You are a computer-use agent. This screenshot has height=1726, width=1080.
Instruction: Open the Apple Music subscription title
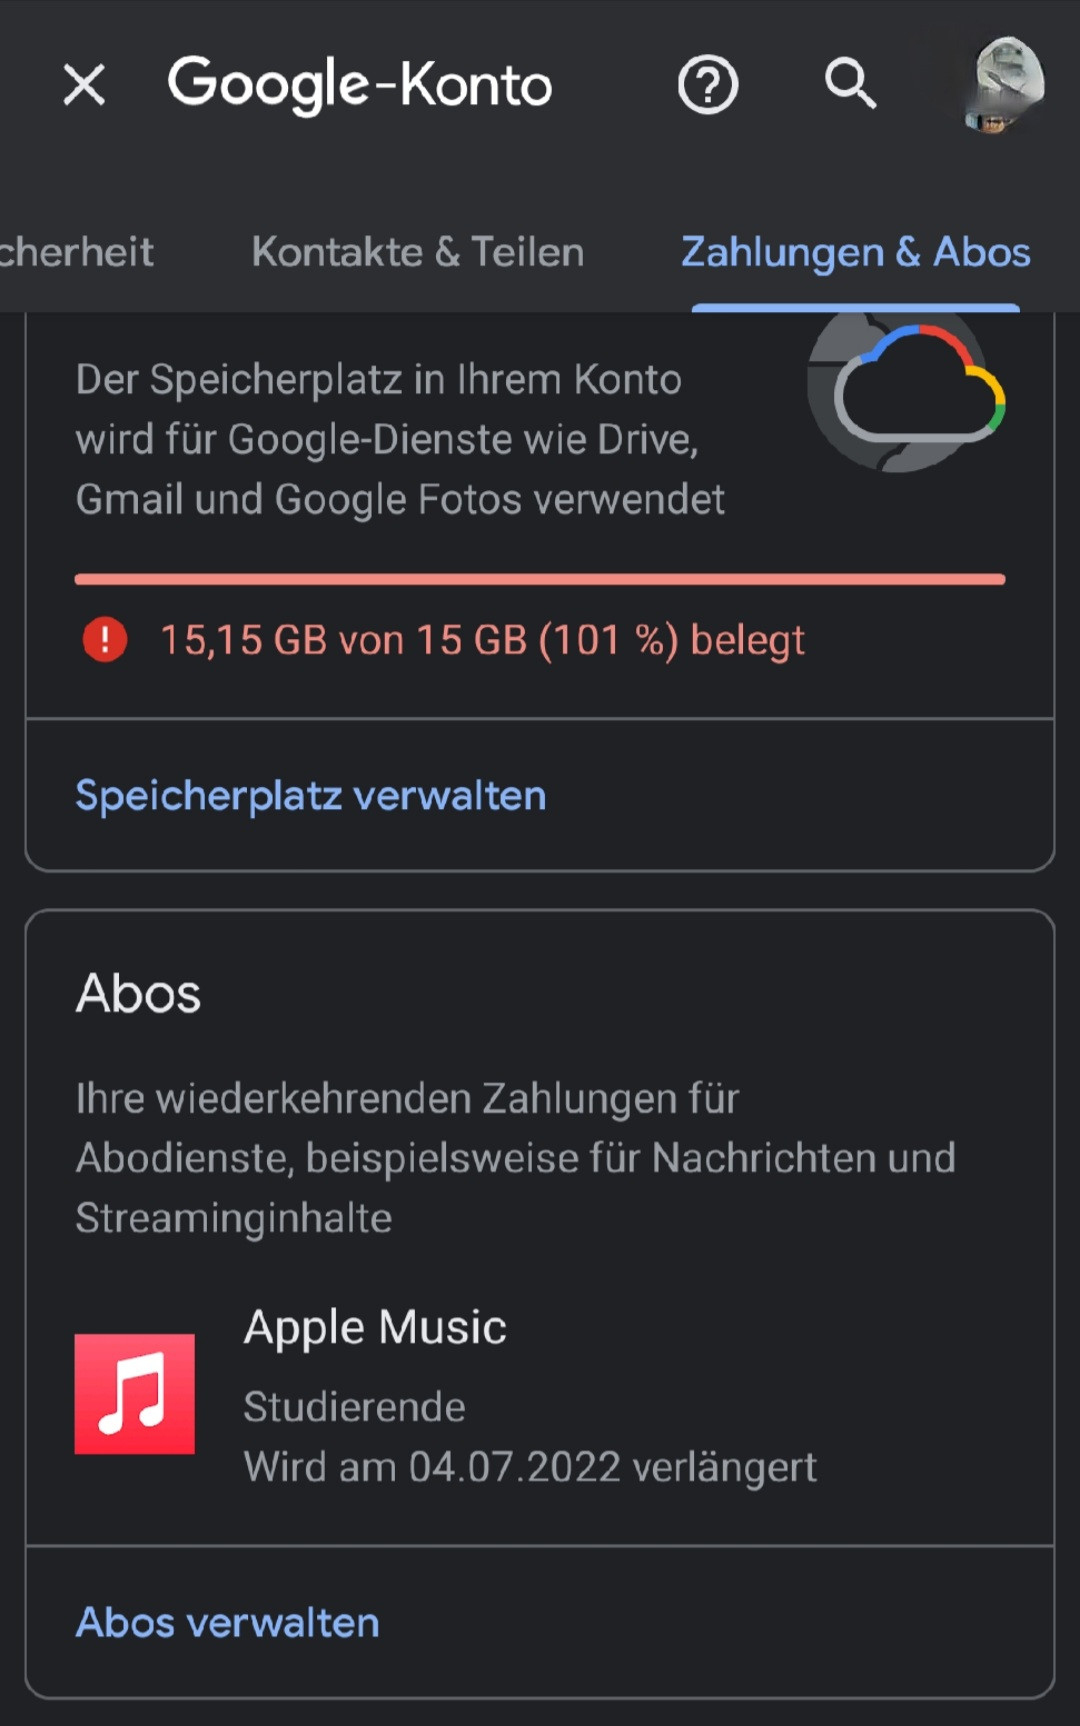tap(375, 1328)
